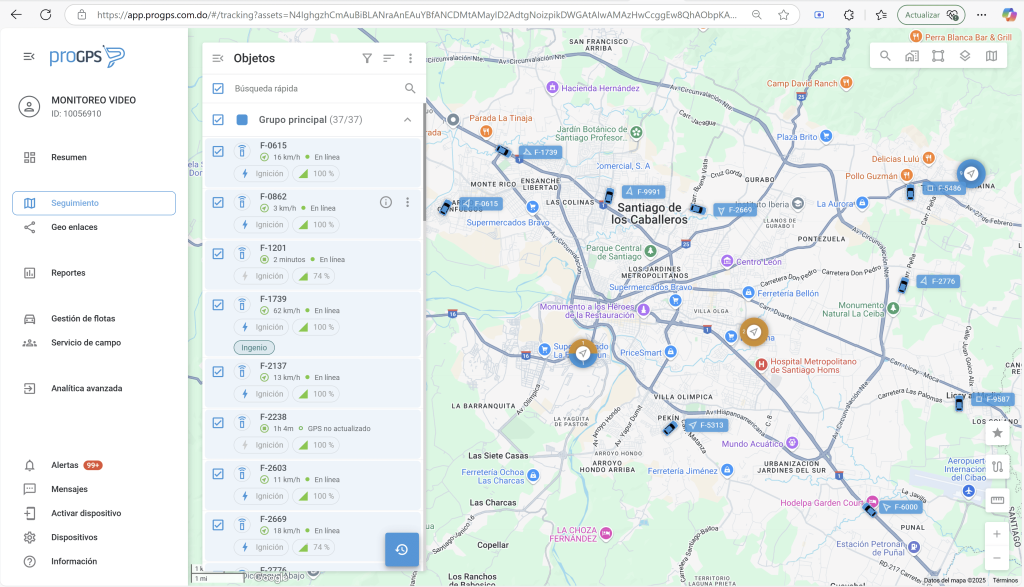
Task: Toggle the select-all checkbox beside quick search
Action: coord(218,88)
